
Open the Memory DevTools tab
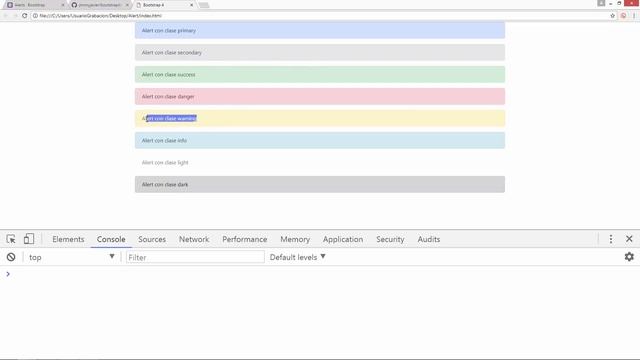(295, 239)
